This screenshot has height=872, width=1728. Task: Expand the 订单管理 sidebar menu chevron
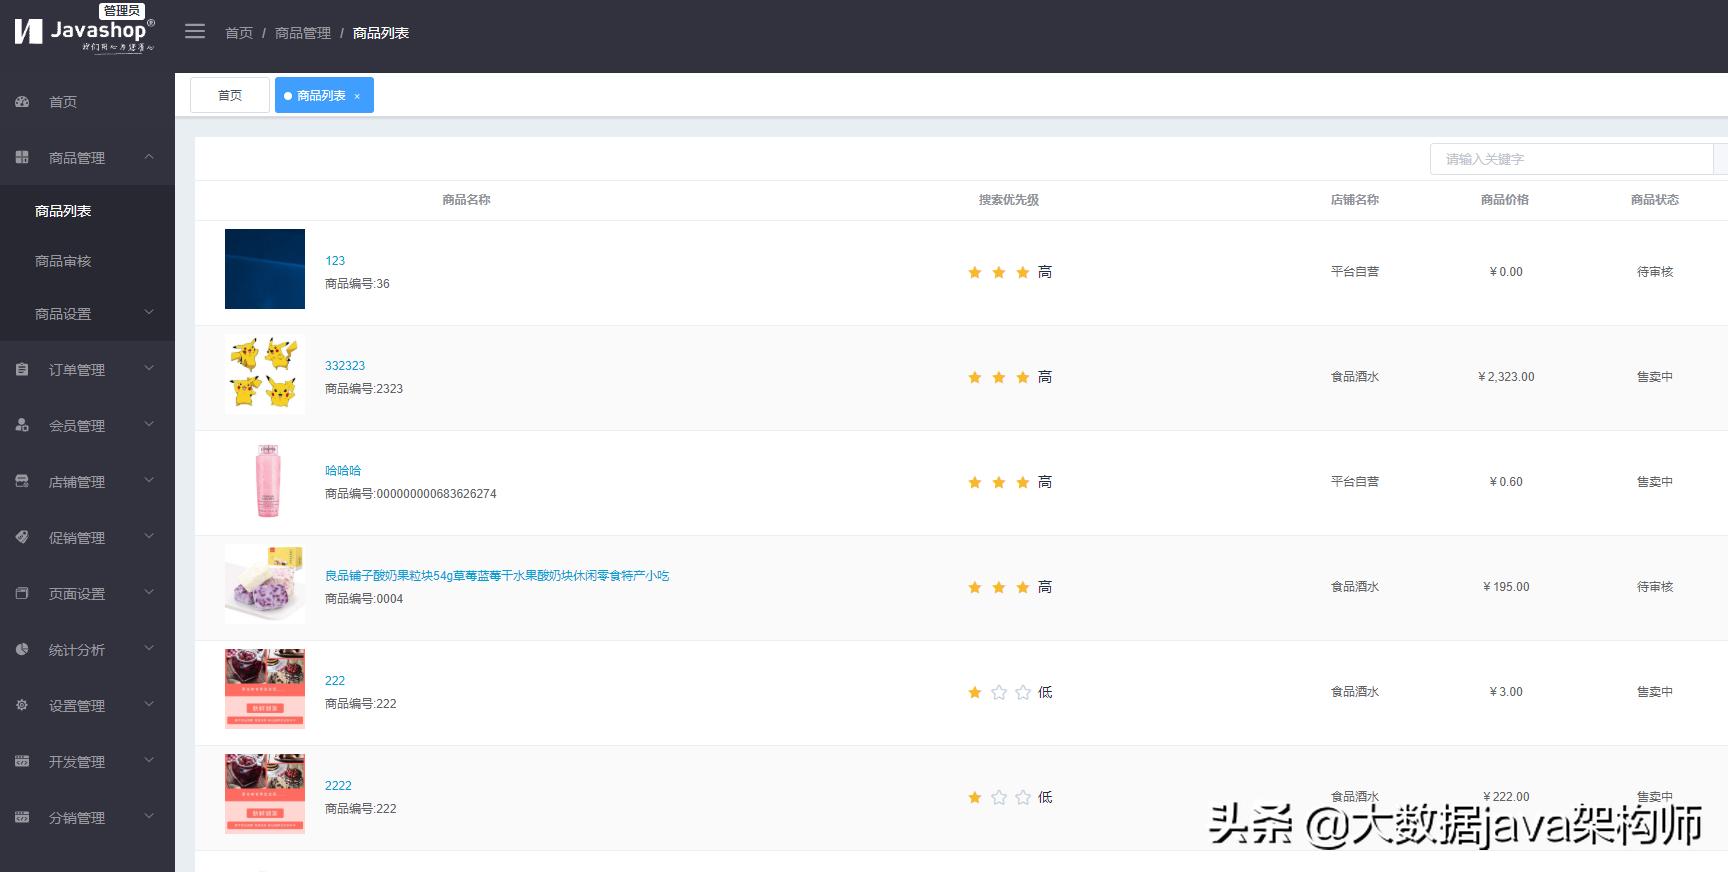(x=149, y=369)
